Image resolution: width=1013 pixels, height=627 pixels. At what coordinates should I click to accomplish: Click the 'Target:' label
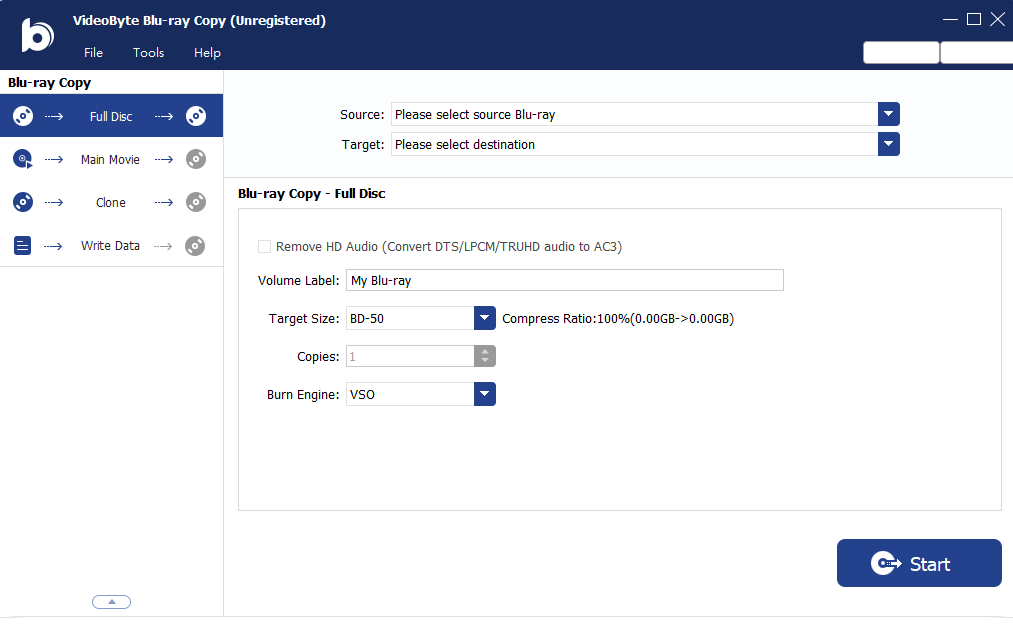tap(363, 145)
